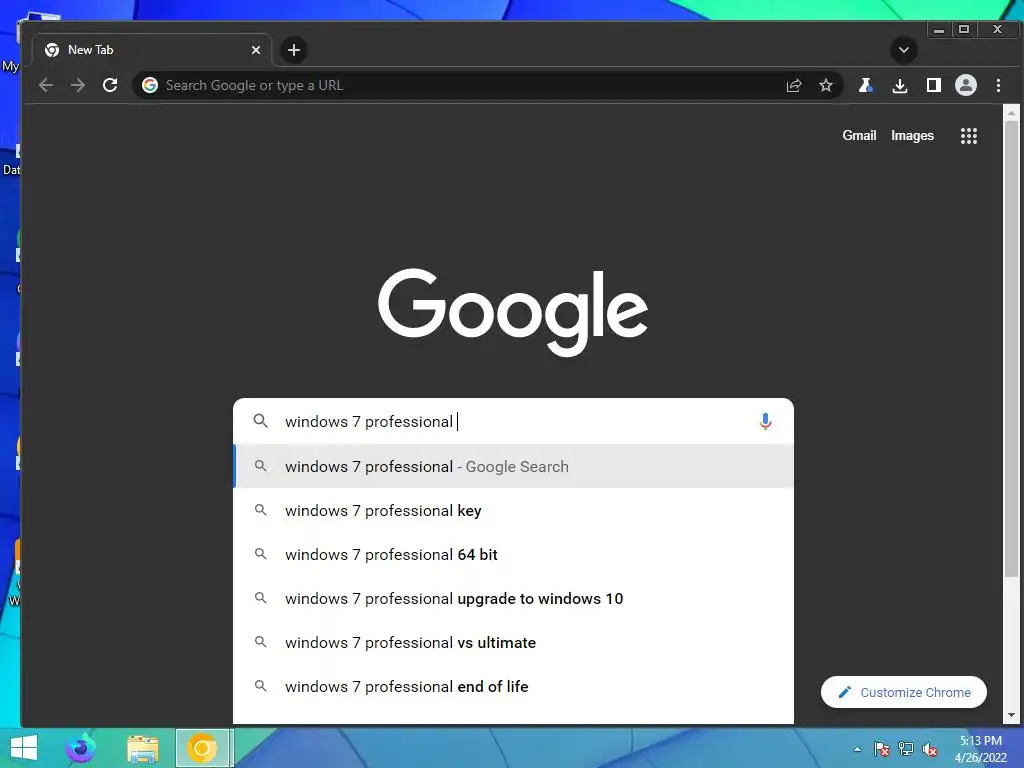Image resolution: width=1024 pixels, height=768 pixels.
Task: Open the Chrome Labs flask icon
Action: [866, 86]
